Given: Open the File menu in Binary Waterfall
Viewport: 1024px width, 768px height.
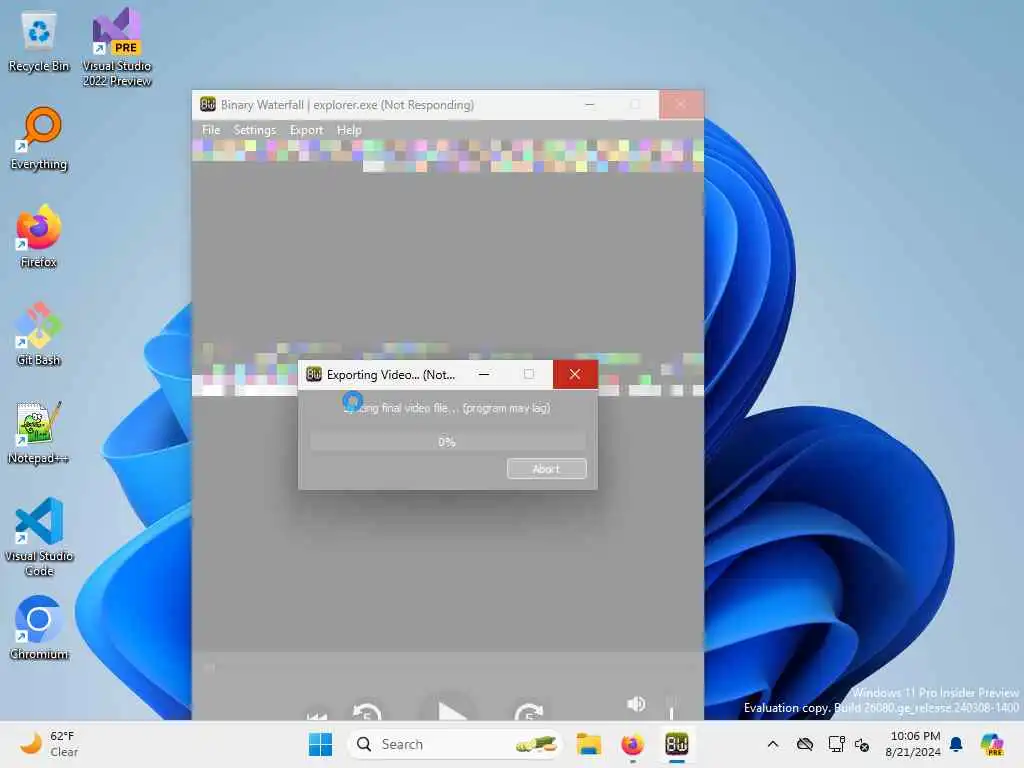Looking at the screenshot, I should click(x=210, y=130).
